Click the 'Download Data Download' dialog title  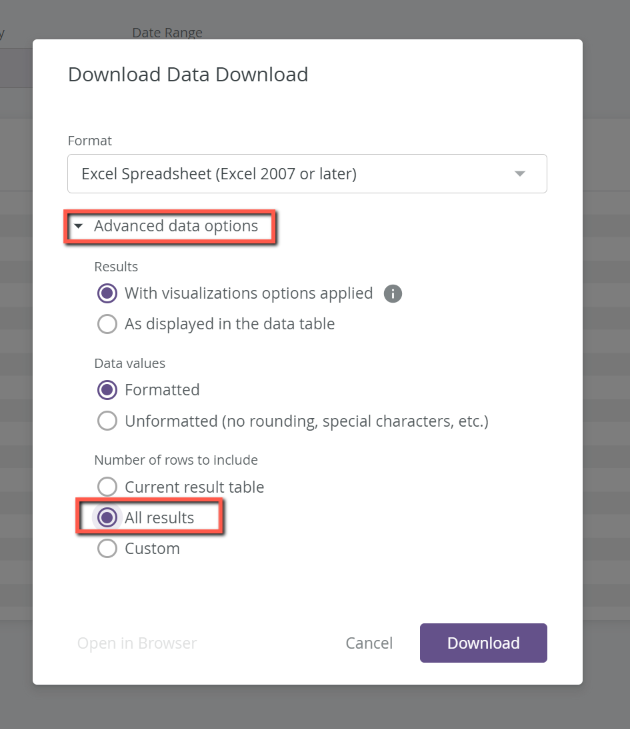188,74
